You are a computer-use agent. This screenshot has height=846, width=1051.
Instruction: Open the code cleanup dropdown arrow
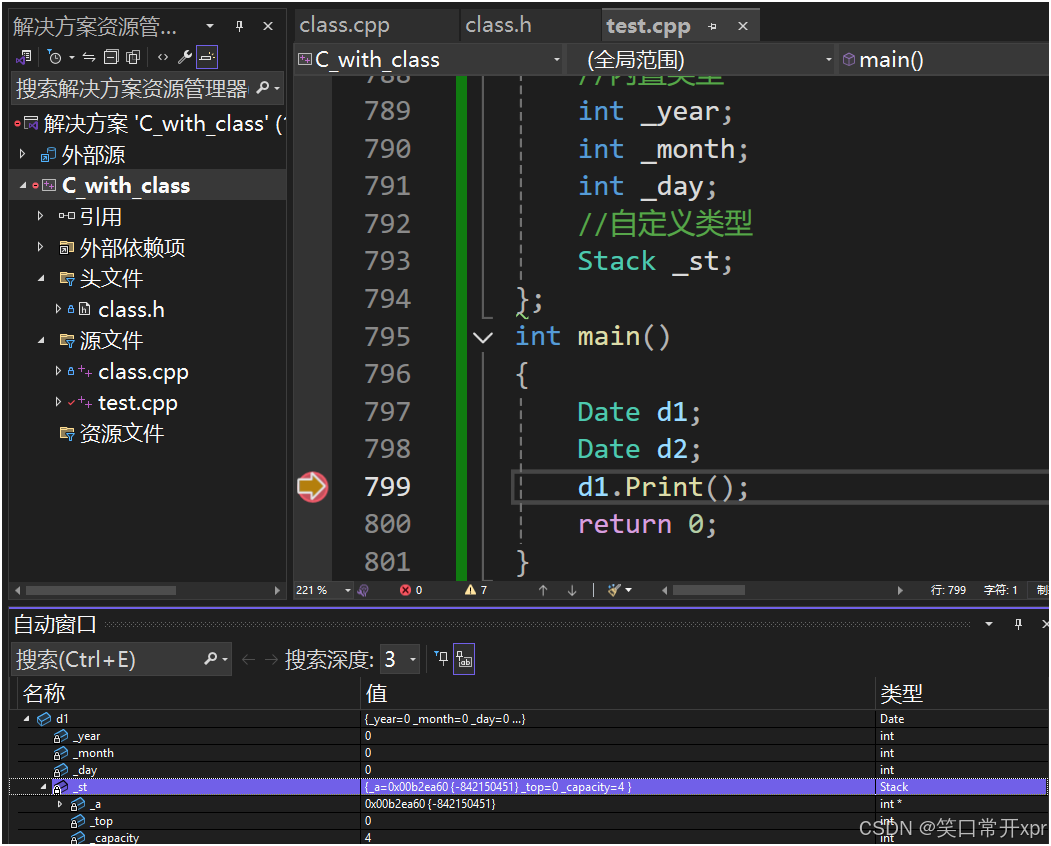coord(629,590)
